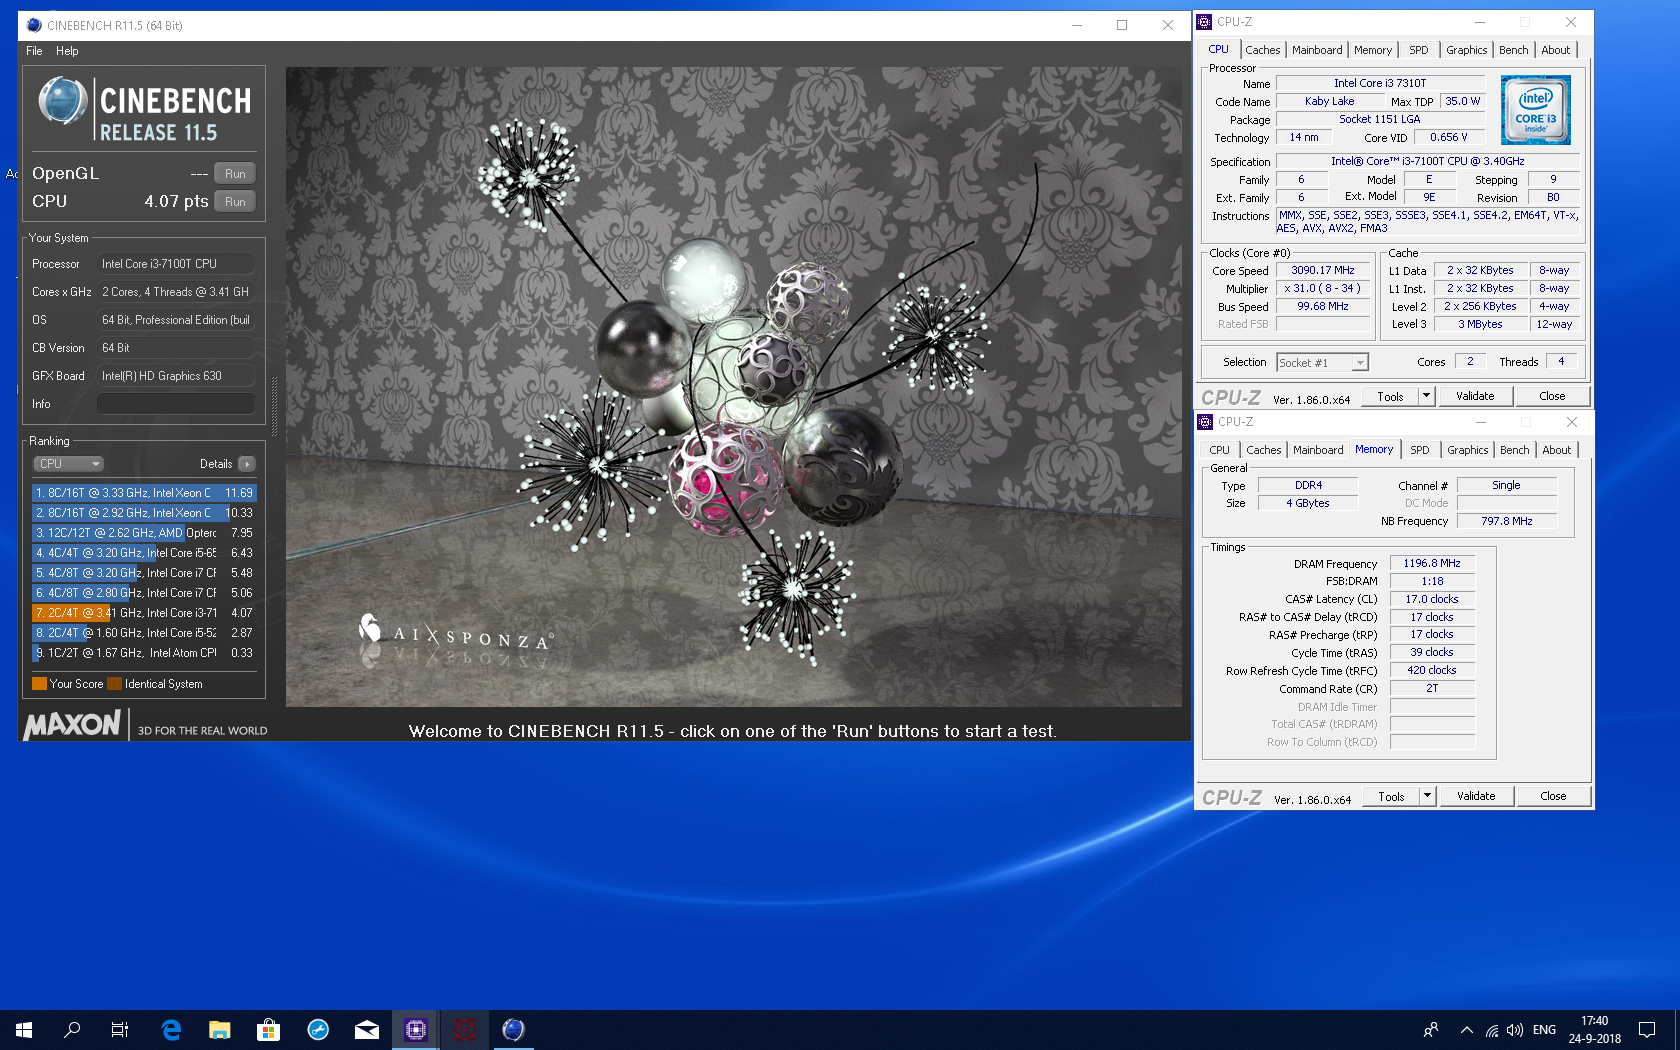This screenshot has width=1680, height=1050.
Task: Open taskbar search magnifier
Action: pyautogui.click(x=72, y=1029)
